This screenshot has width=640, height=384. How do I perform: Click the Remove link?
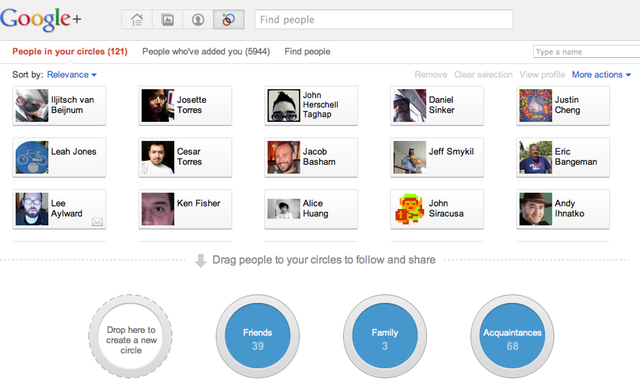[x=431, y=75]
